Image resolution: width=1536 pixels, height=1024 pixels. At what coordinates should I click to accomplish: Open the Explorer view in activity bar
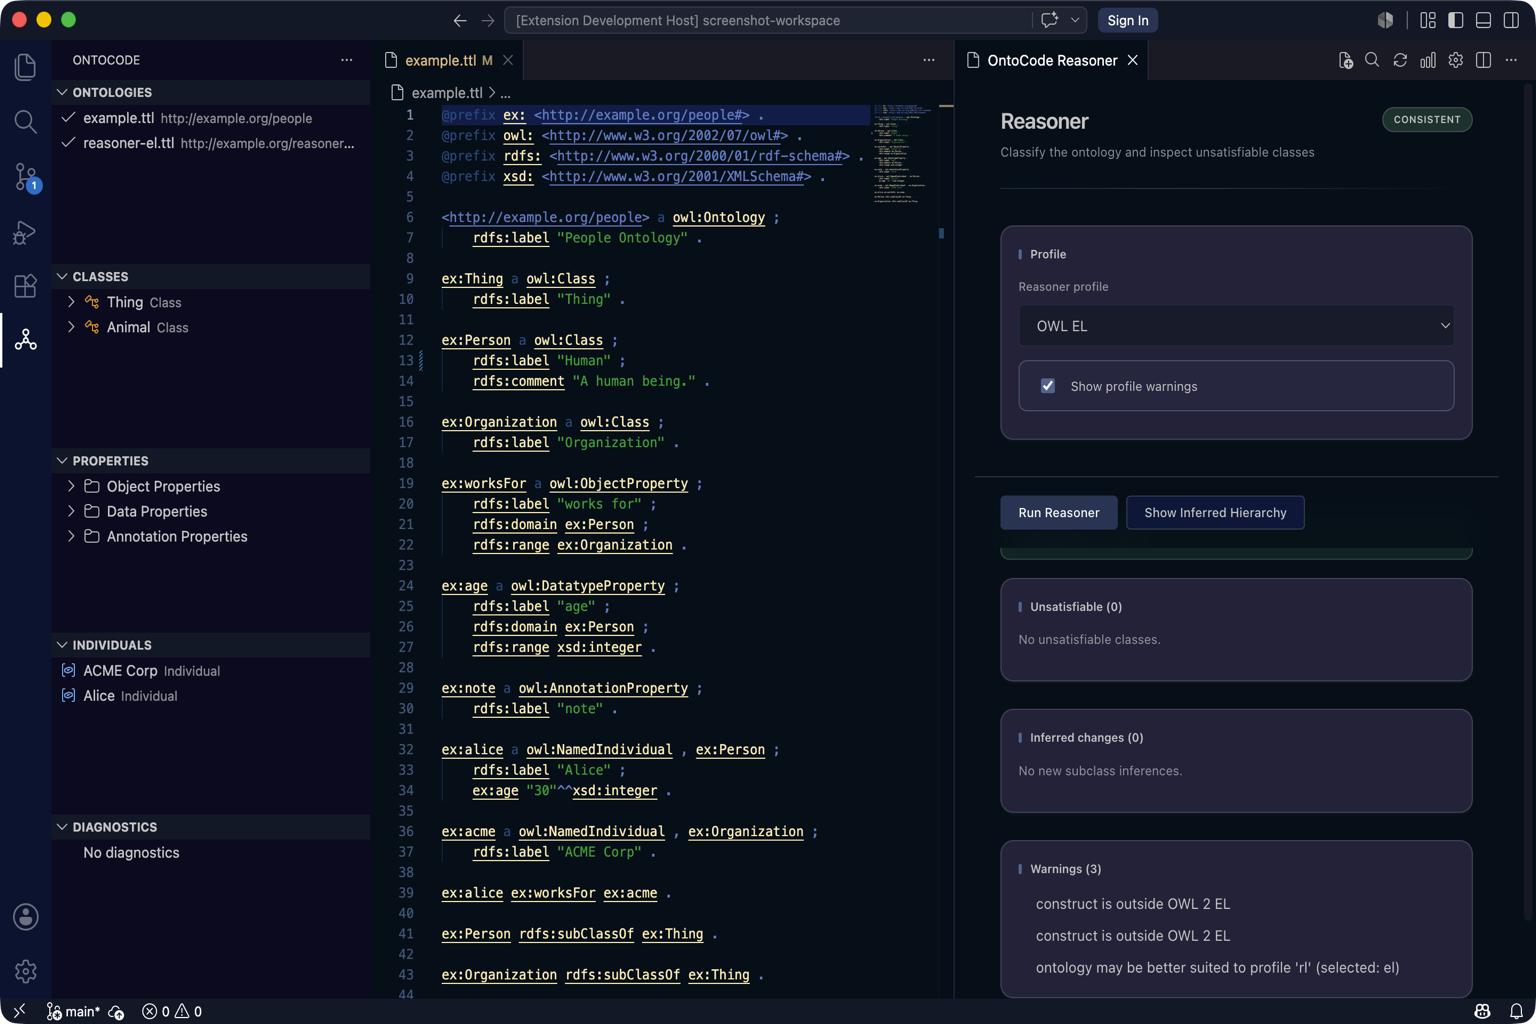coord(25,67)
